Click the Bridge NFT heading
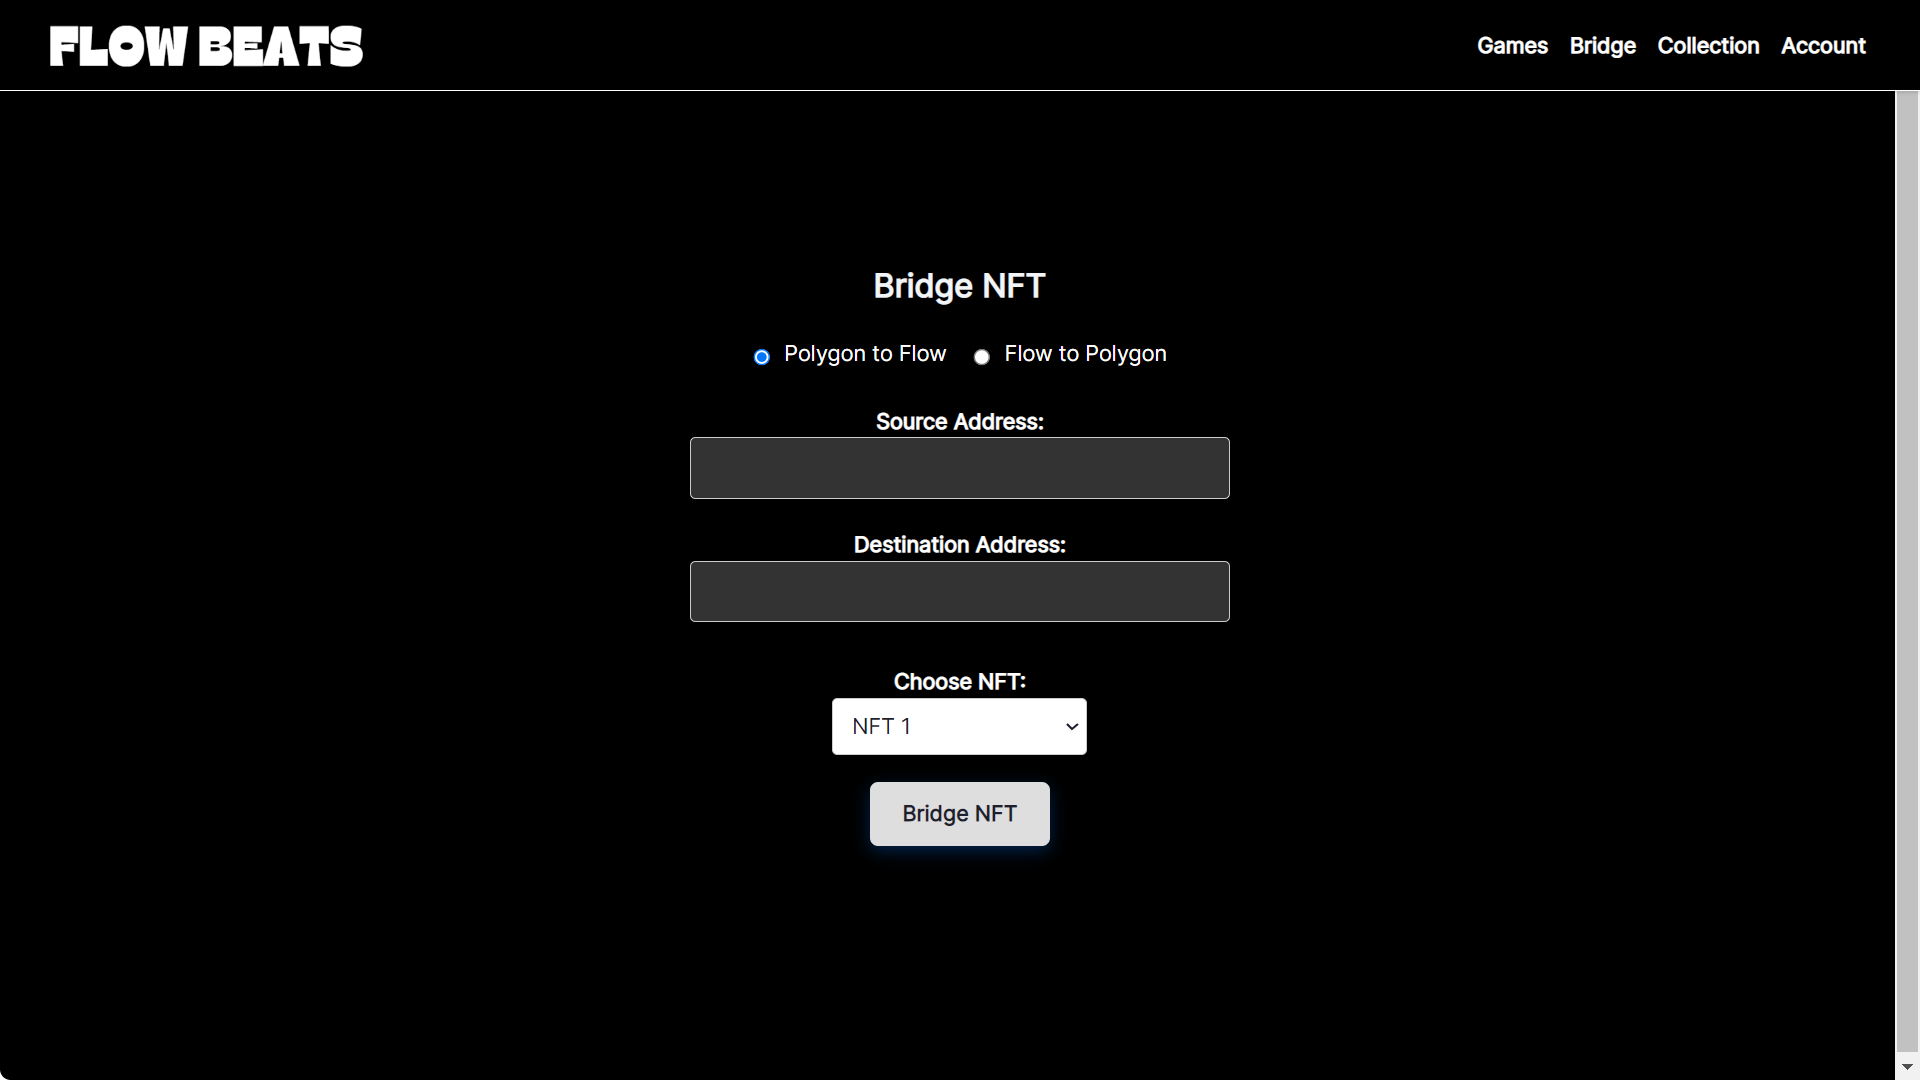Image resolution: width=1920 pixels, height=1080 pixels. pos(959,287)
